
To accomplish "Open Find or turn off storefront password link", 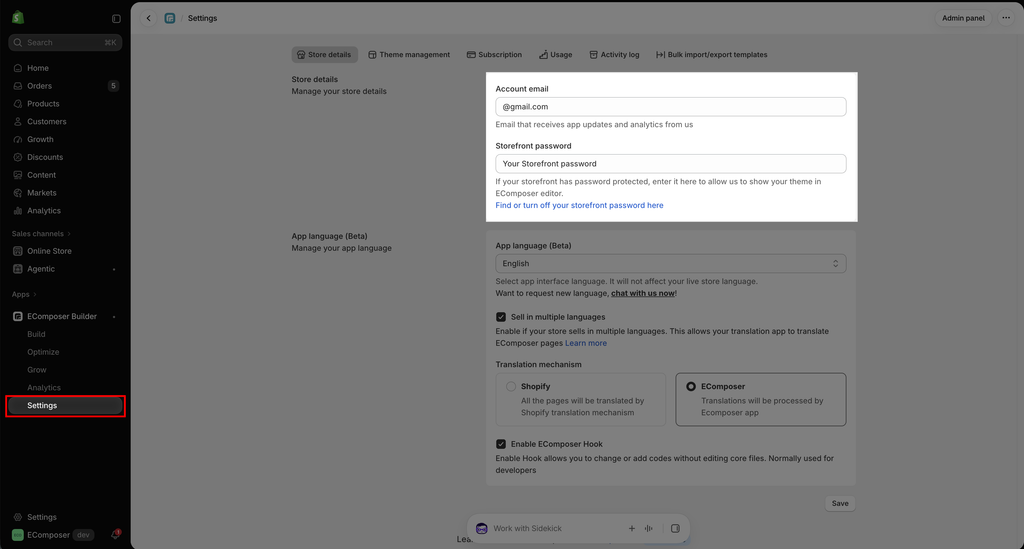I will click(579, 205).
